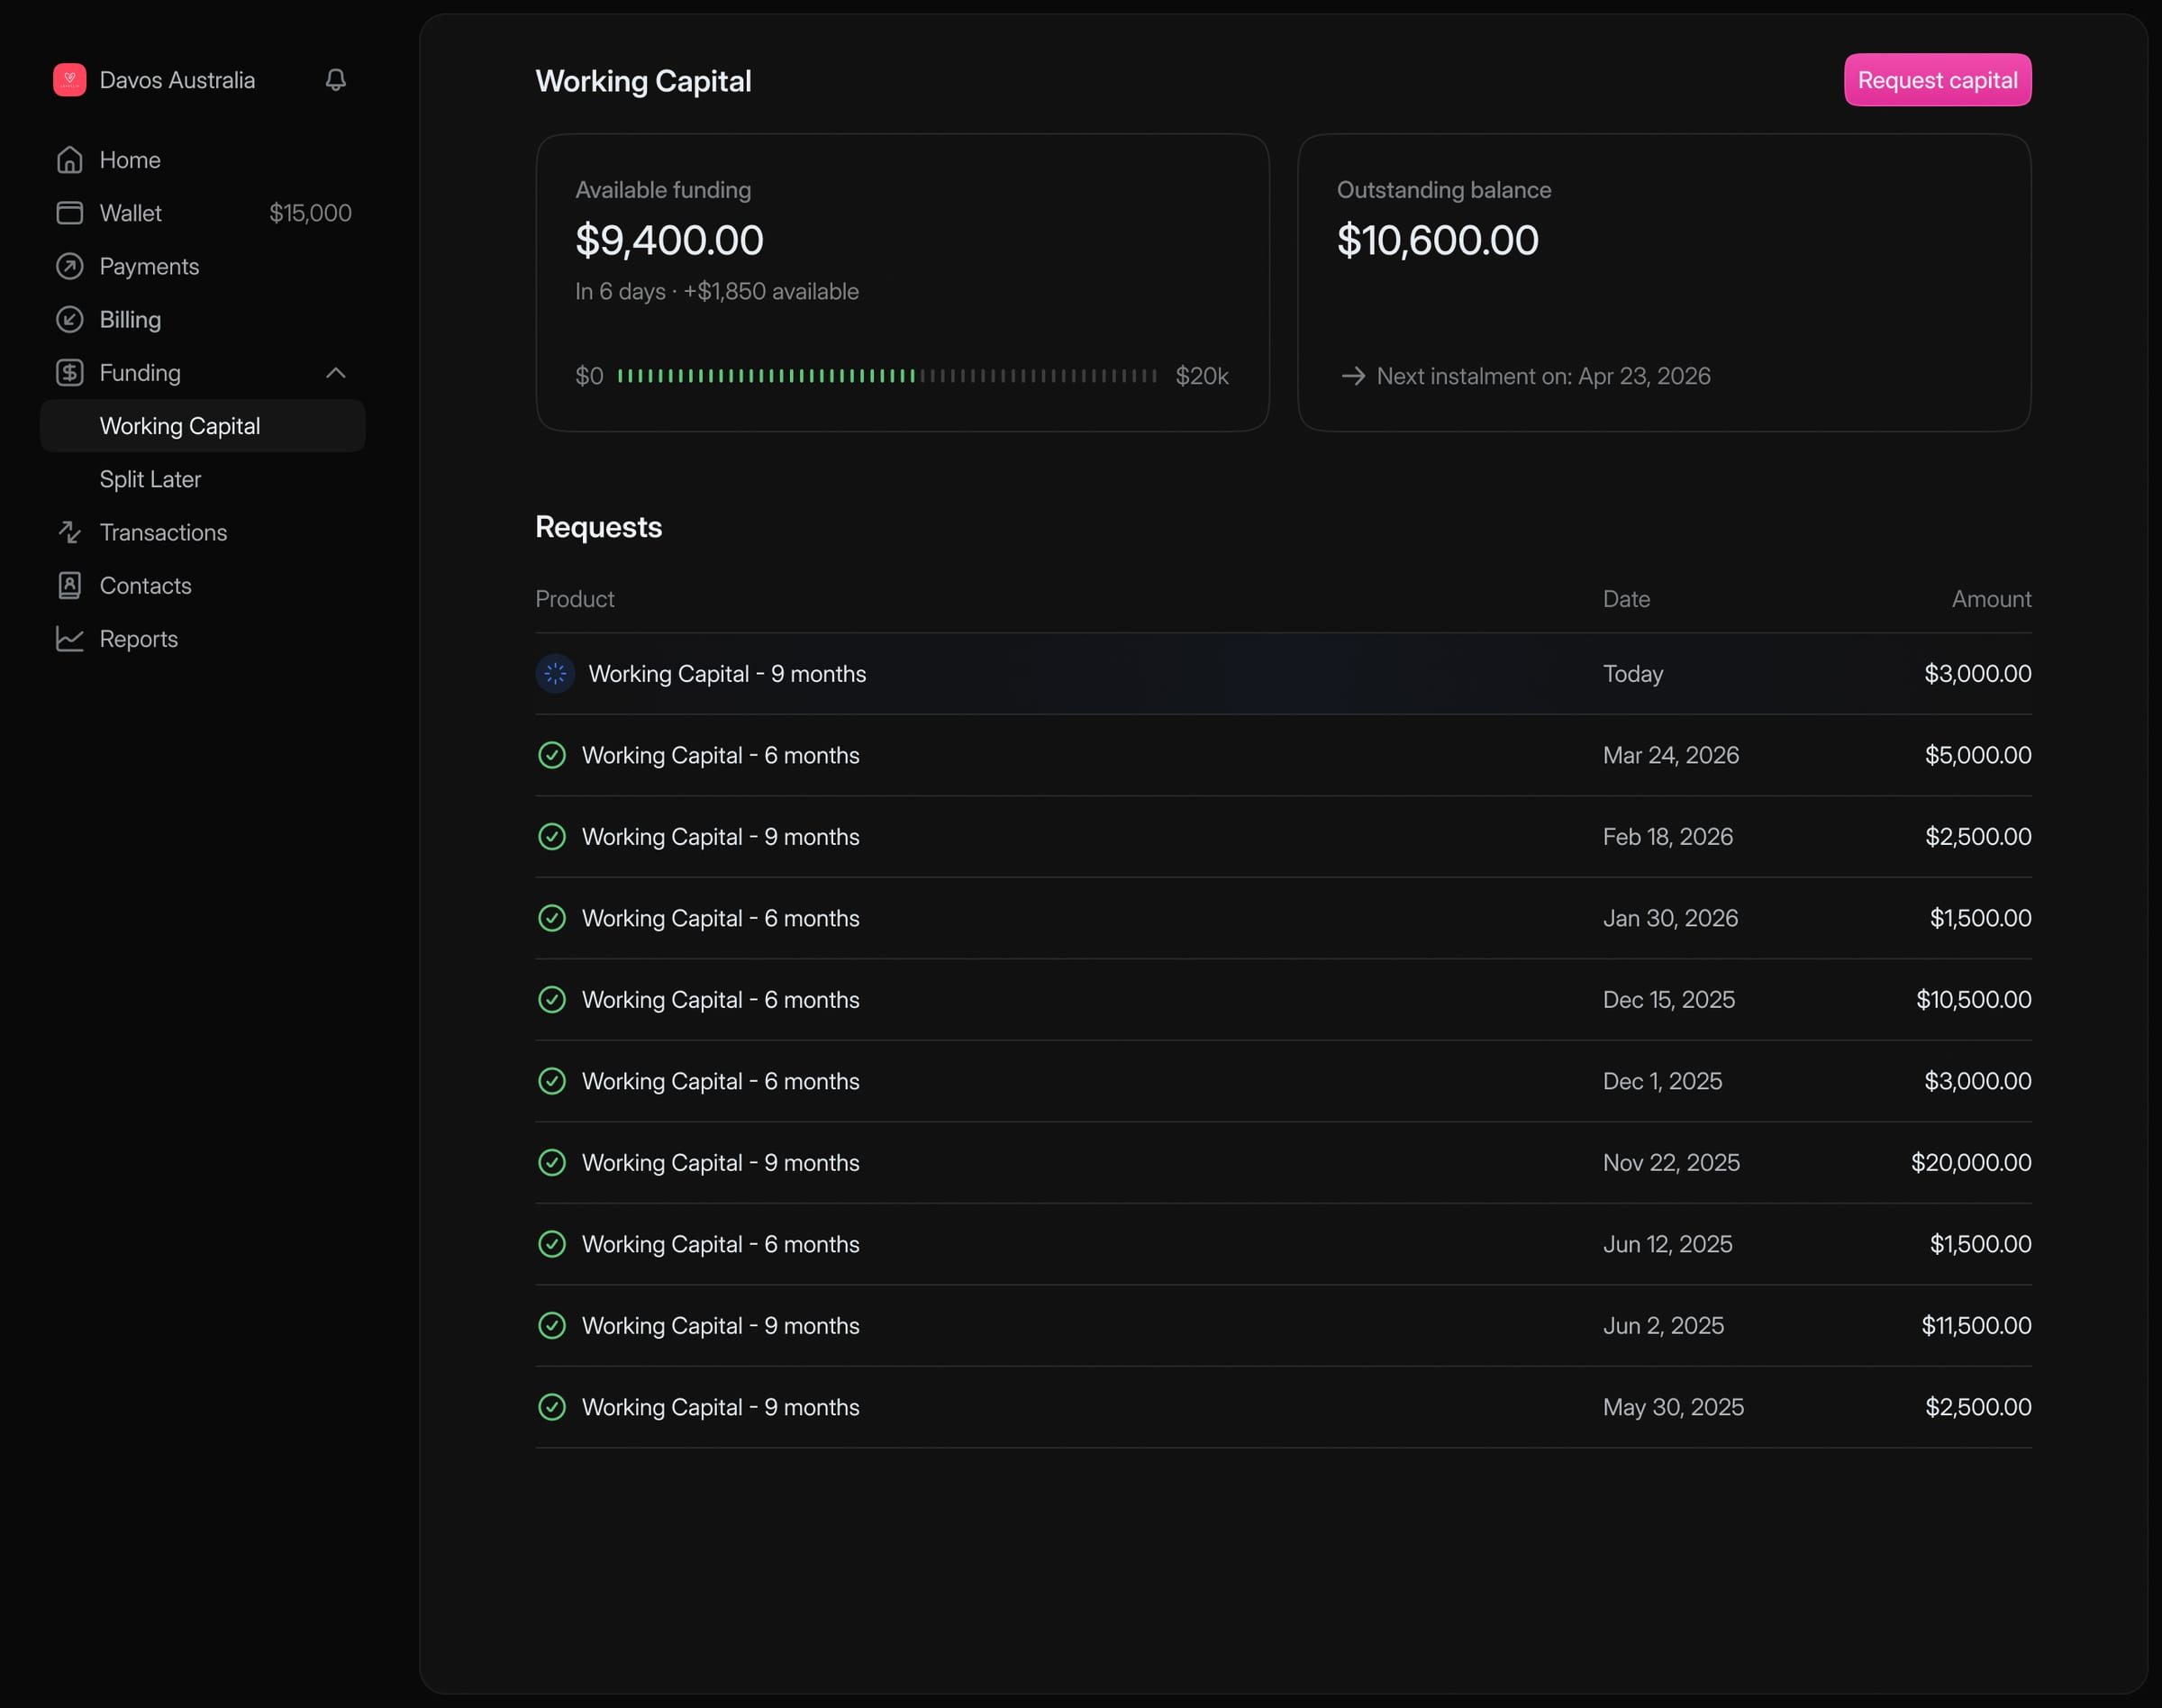Click the $9,400.00 available funding value

pos(669,240)
